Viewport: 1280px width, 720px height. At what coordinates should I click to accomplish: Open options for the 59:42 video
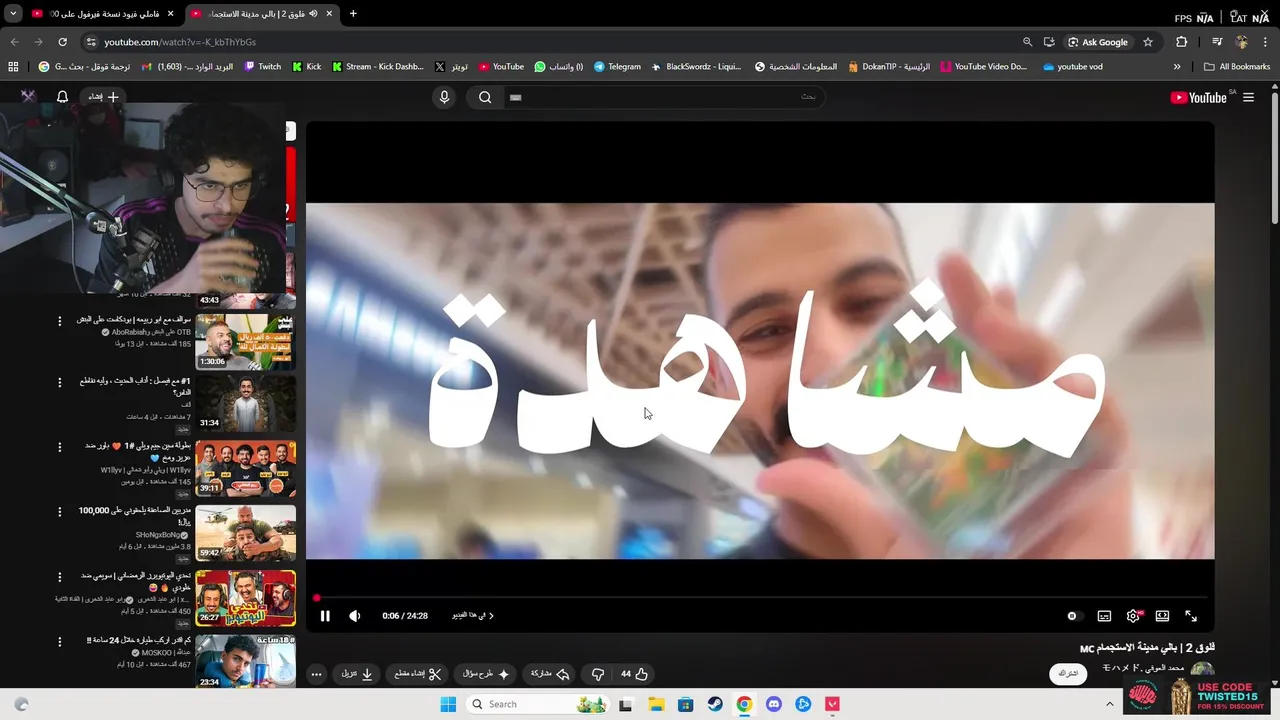60,513
